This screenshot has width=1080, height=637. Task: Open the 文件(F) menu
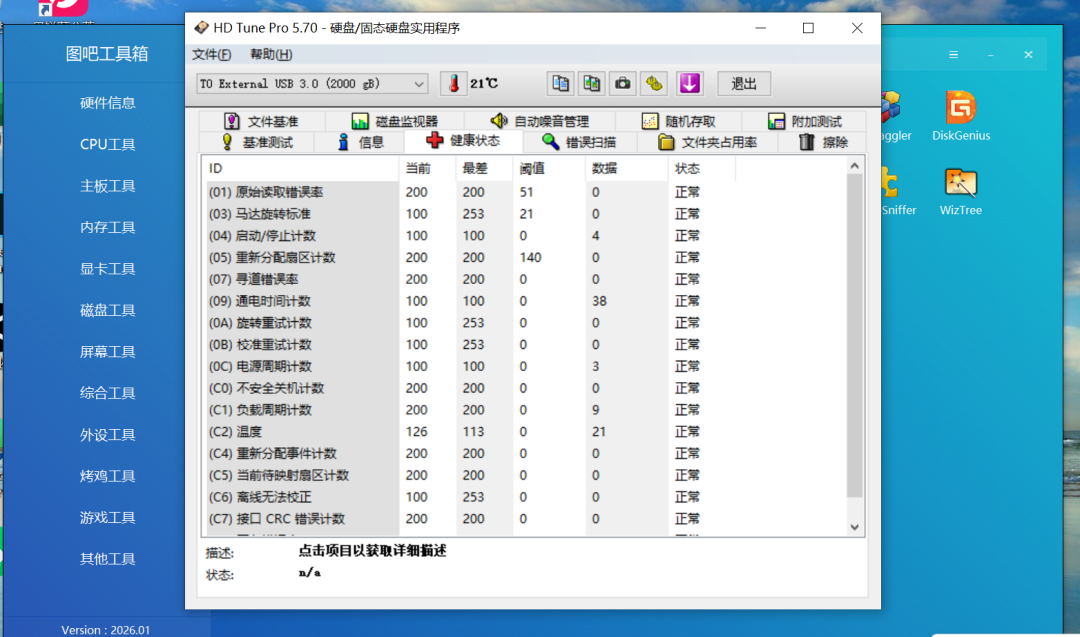(211, 54)
